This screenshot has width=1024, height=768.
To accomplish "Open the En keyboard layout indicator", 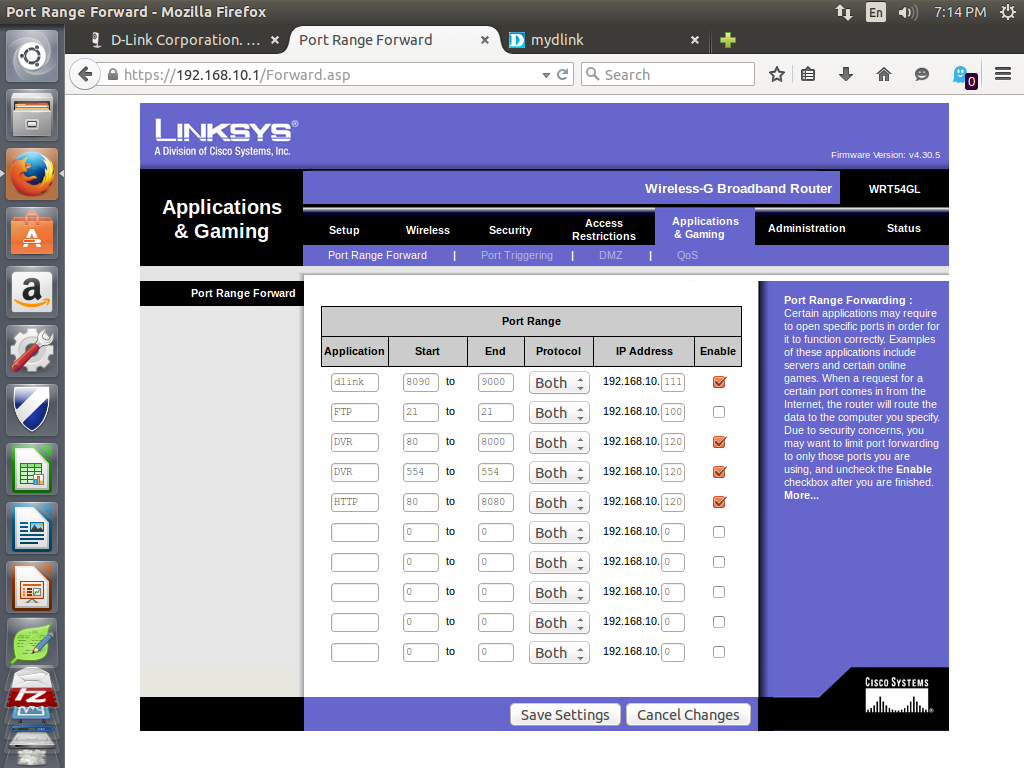I will (876, 12).
